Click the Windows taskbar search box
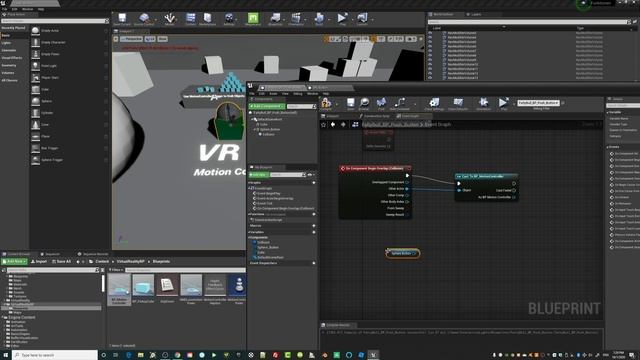The width and height of the screenshot is (640, 360). [55, 355]
